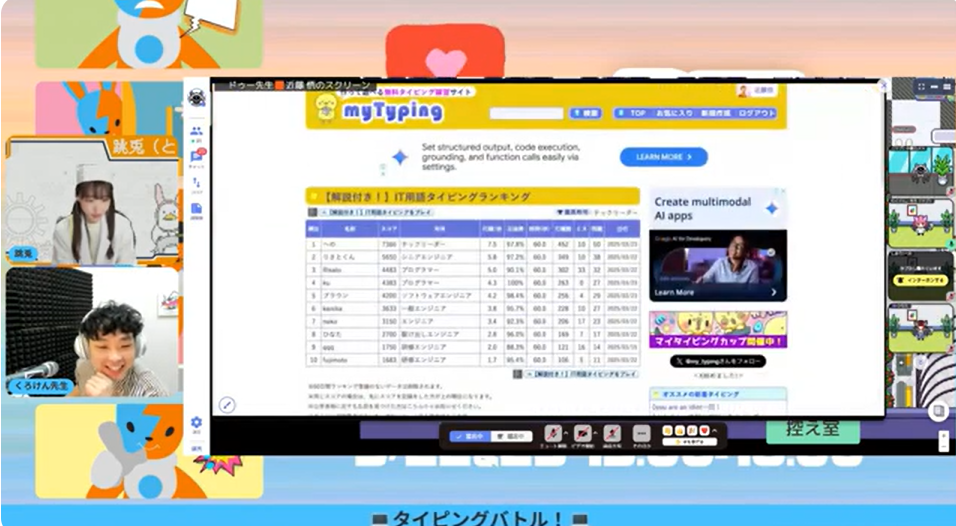
Task: Click the X follow button
Action: coord(718,361)
